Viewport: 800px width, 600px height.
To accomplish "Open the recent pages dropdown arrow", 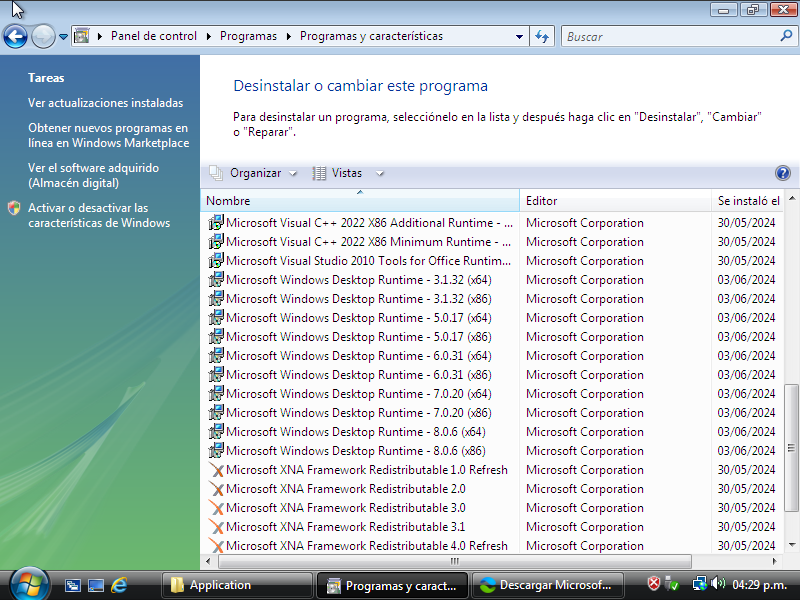I will click(x=63, y=37).
